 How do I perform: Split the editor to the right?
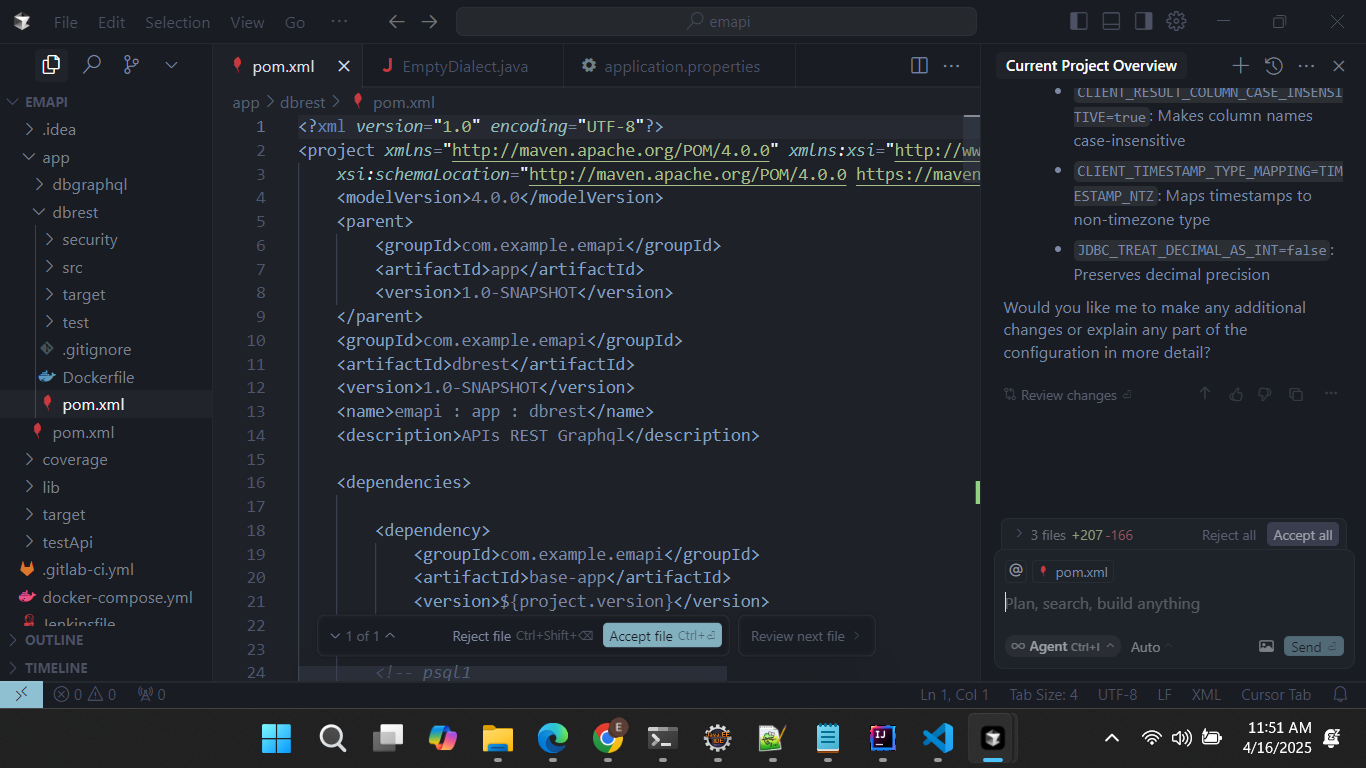[x=919, y=66]
